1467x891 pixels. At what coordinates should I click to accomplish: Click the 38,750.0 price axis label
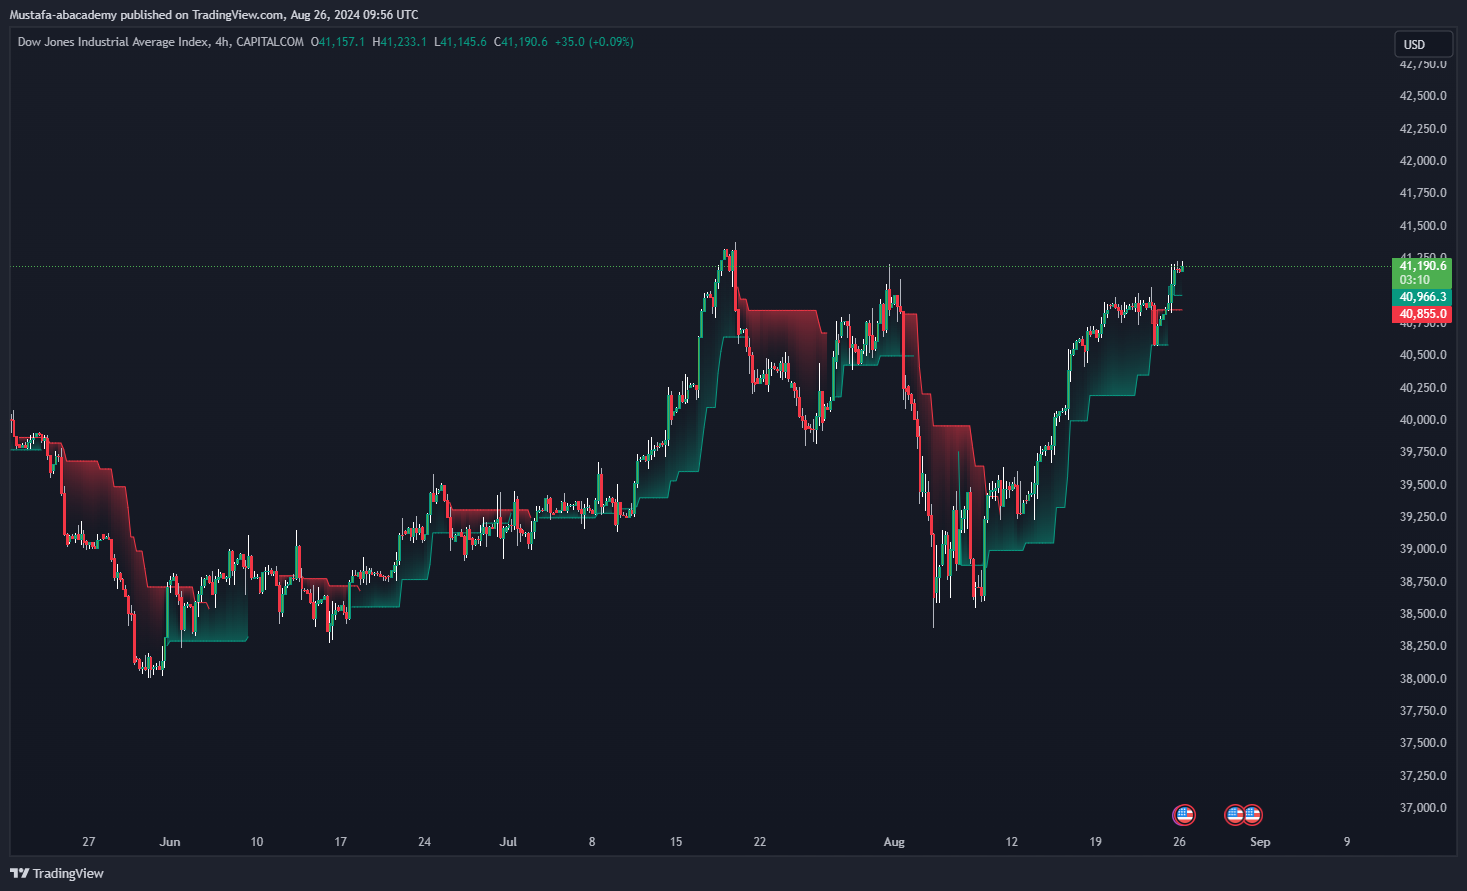tap(1423, 582)
